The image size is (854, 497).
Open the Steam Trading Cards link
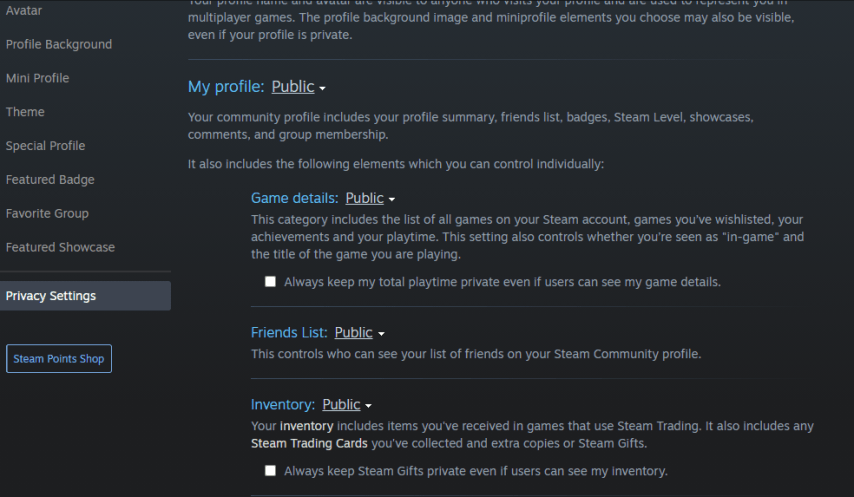click(309, 443)
